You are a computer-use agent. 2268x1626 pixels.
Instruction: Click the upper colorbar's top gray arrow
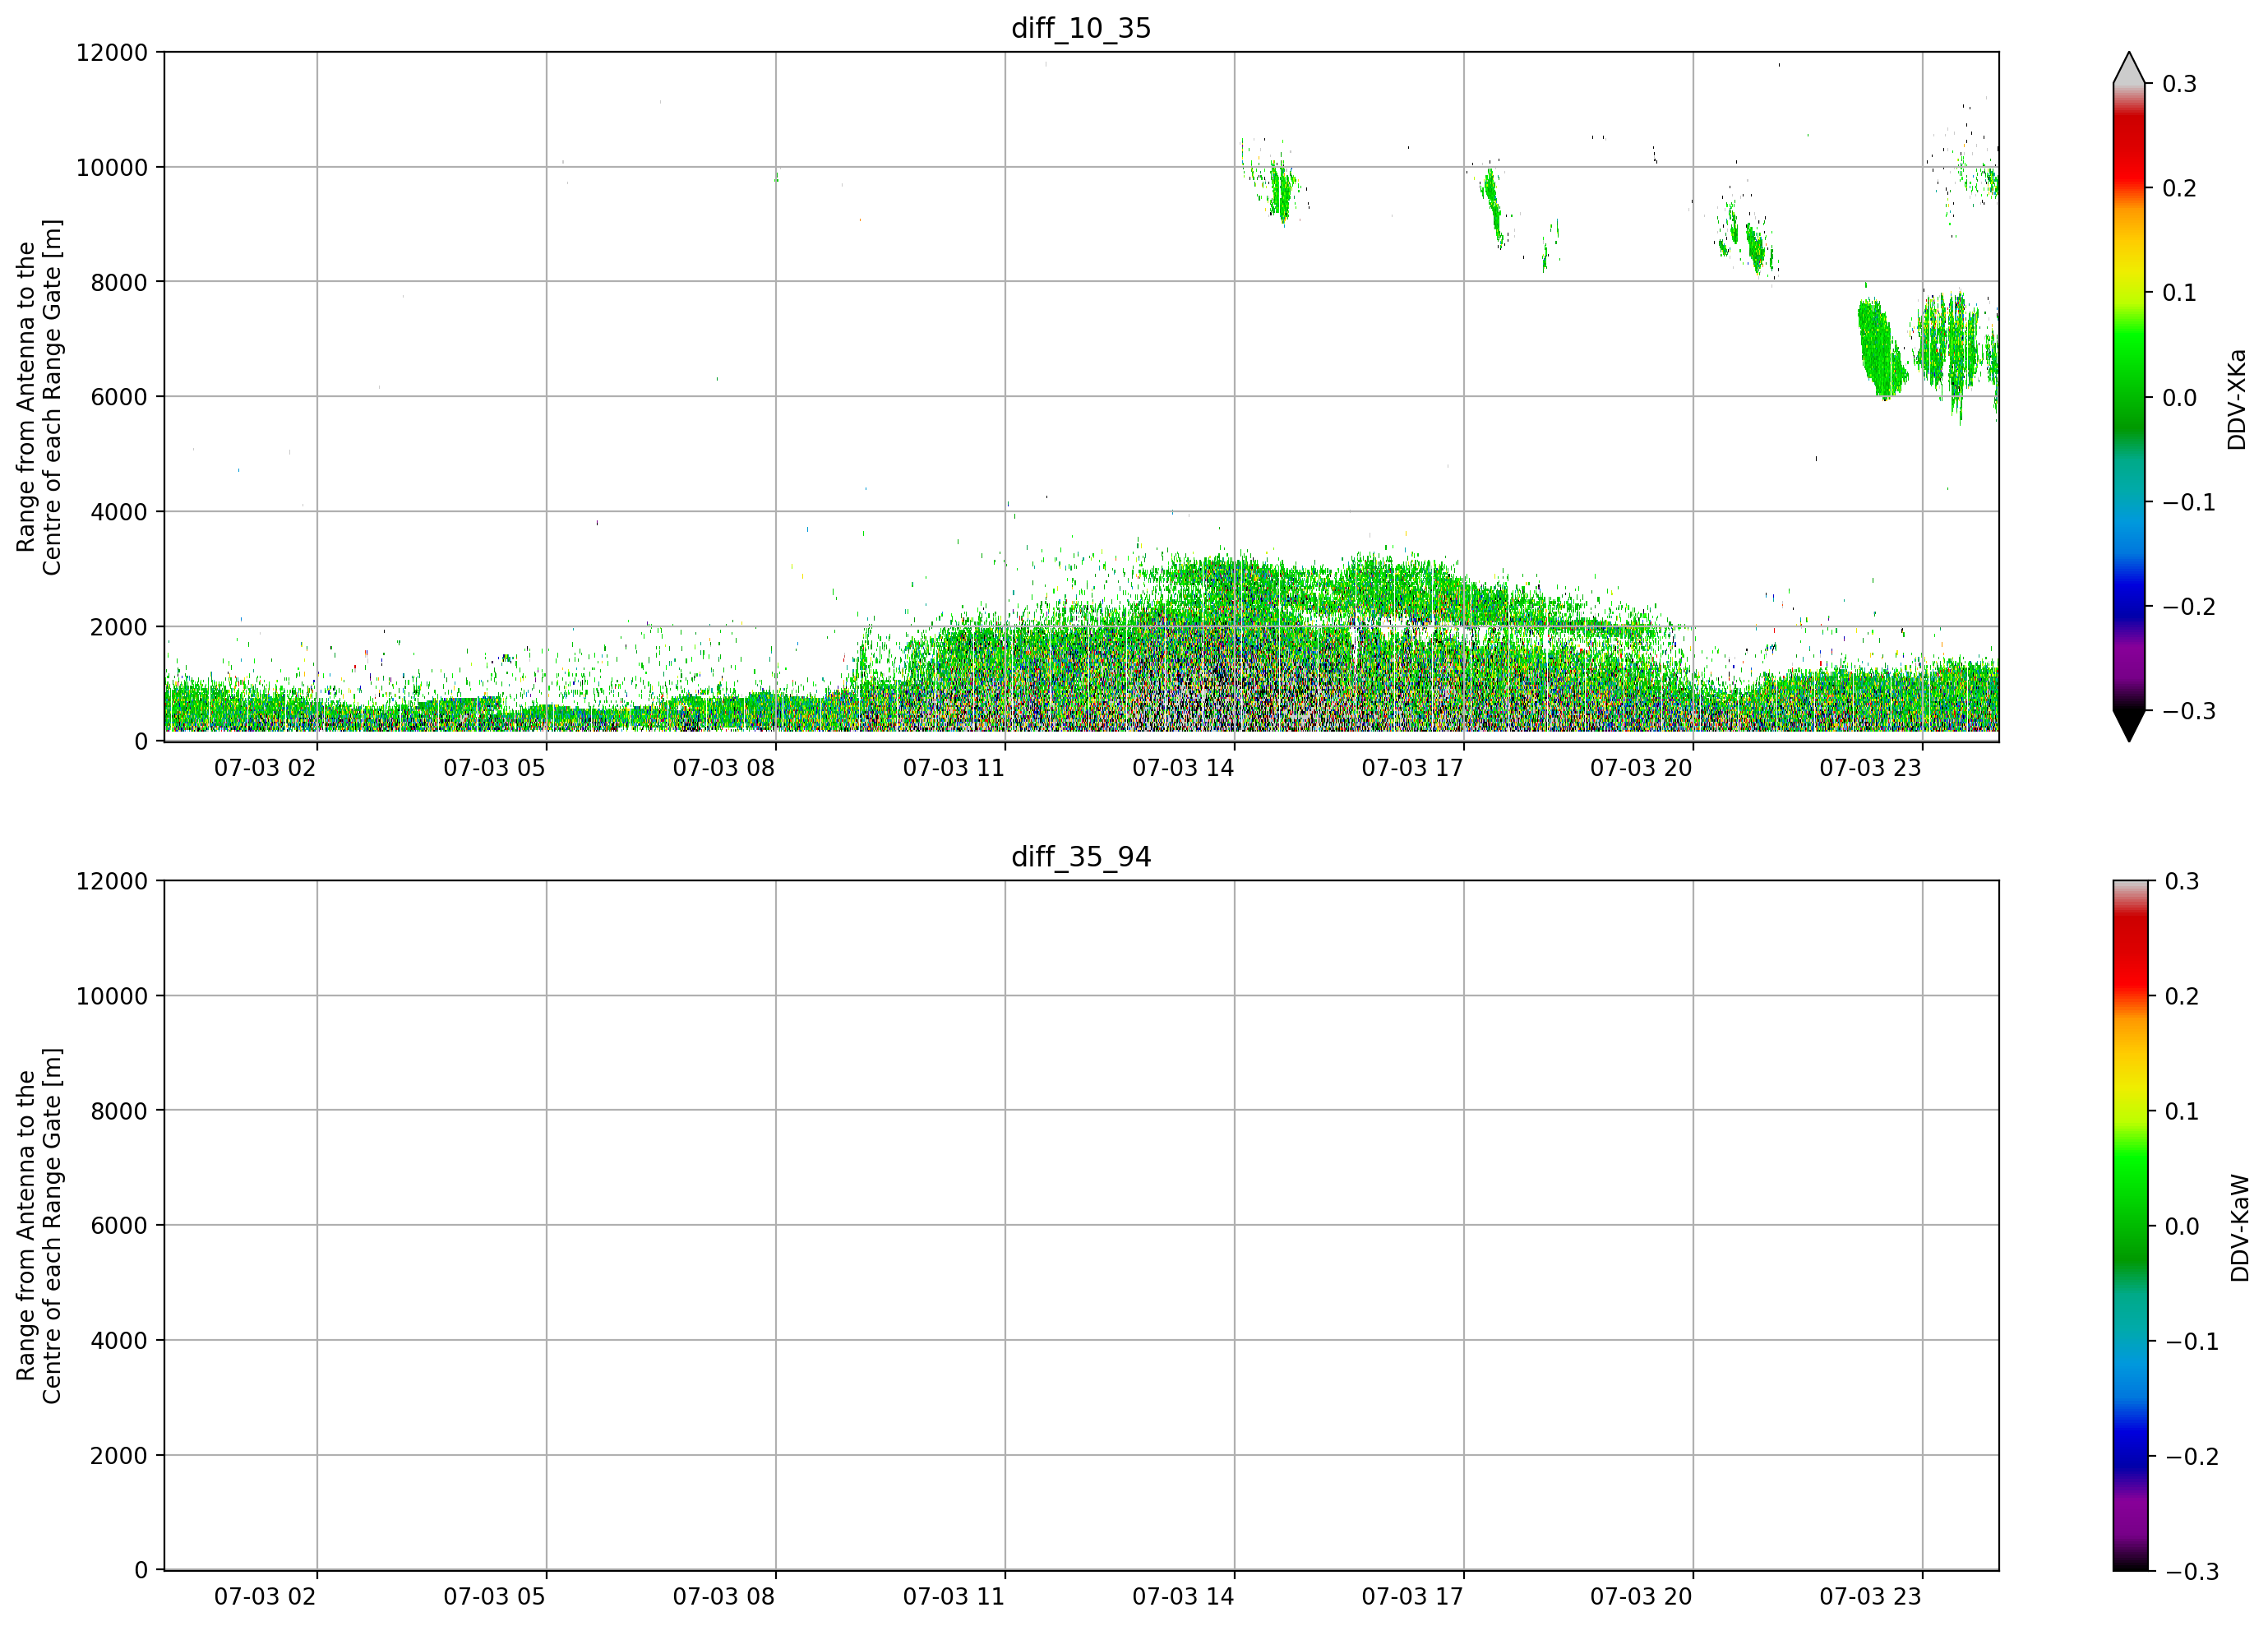coord(2129,67)
